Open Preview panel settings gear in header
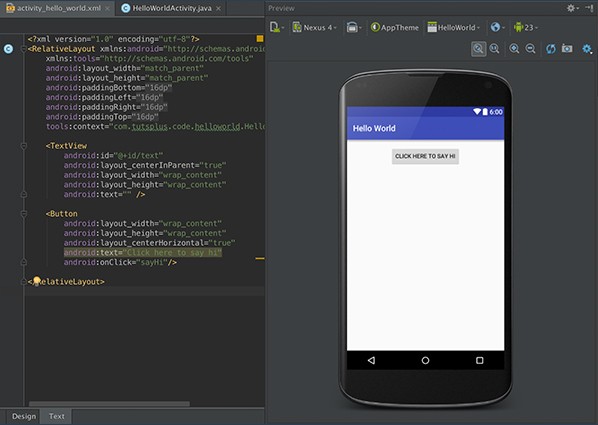This screenshot has height=425, width=598. click(x=572, y=8)
